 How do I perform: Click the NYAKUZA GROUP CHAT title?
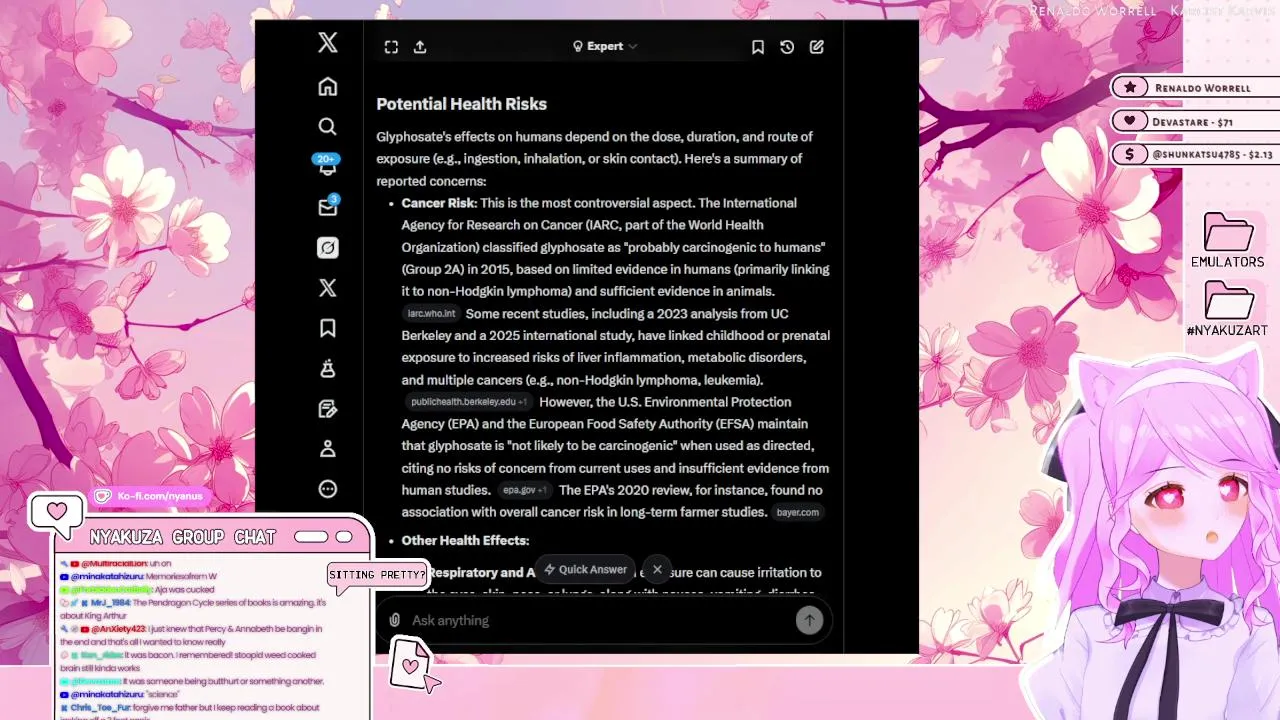click(183, 538)
